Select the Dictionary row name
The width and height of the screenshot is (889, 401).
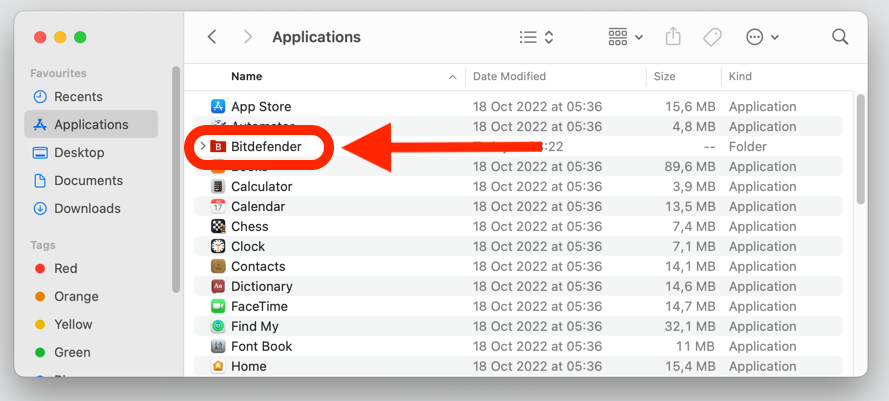262,286
